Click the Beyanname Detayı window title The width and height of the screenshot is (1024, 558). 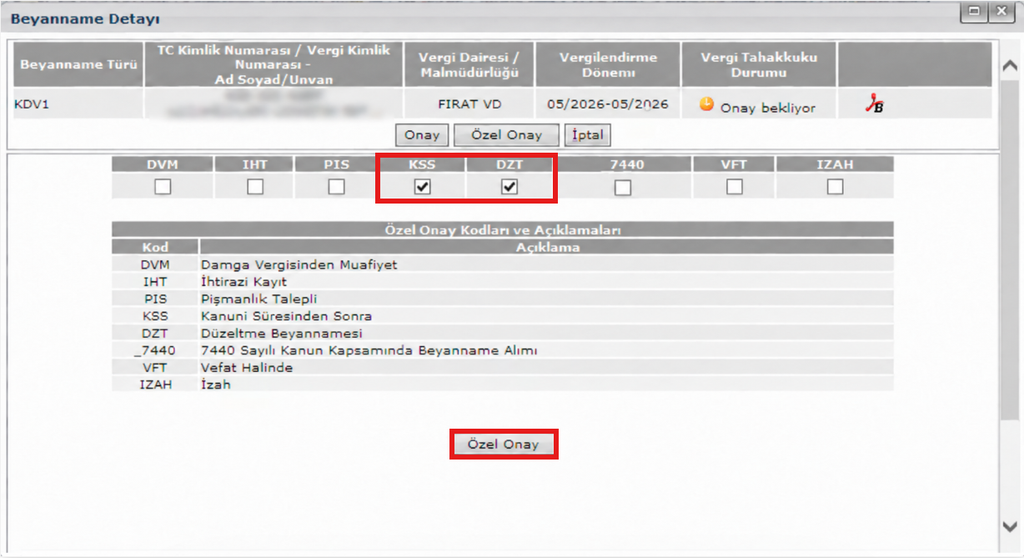pyautogui.click(x=85, y=19)
